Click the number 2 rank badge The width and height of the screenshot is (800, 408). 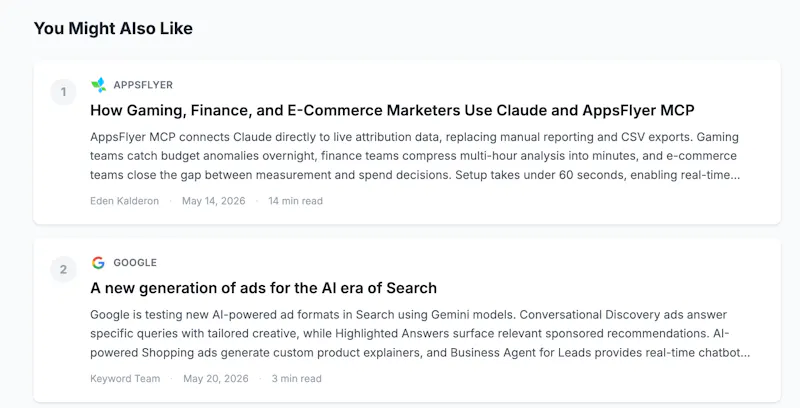[x=63, y=269]
